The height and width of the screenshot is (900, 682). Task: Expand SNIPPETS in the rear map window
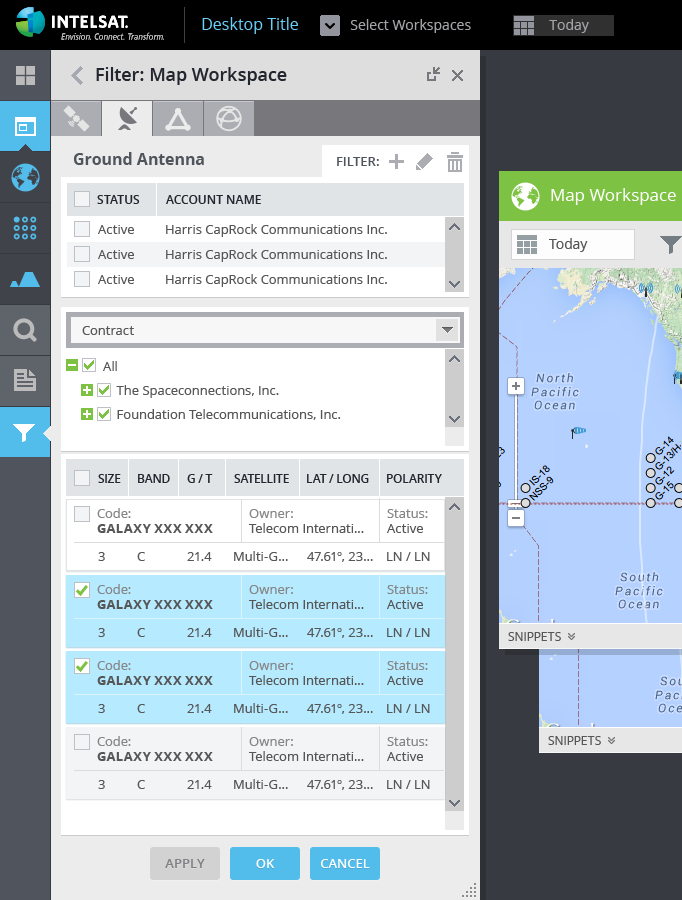tap(582, 740)
